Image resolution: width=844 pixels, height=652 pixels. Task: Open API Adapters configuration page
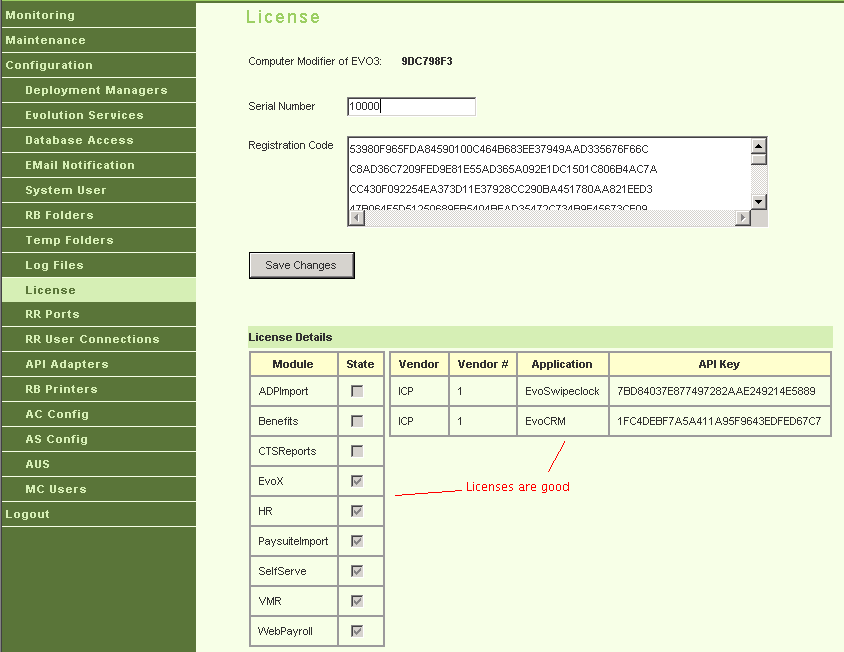click(66, 364)
